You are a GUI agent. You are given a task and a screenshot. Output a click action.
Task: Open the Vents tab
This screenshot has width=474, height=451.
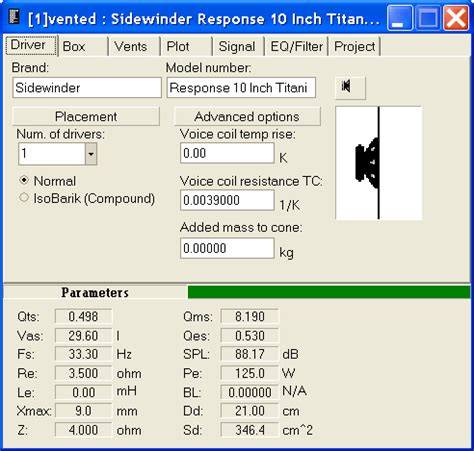135,47
